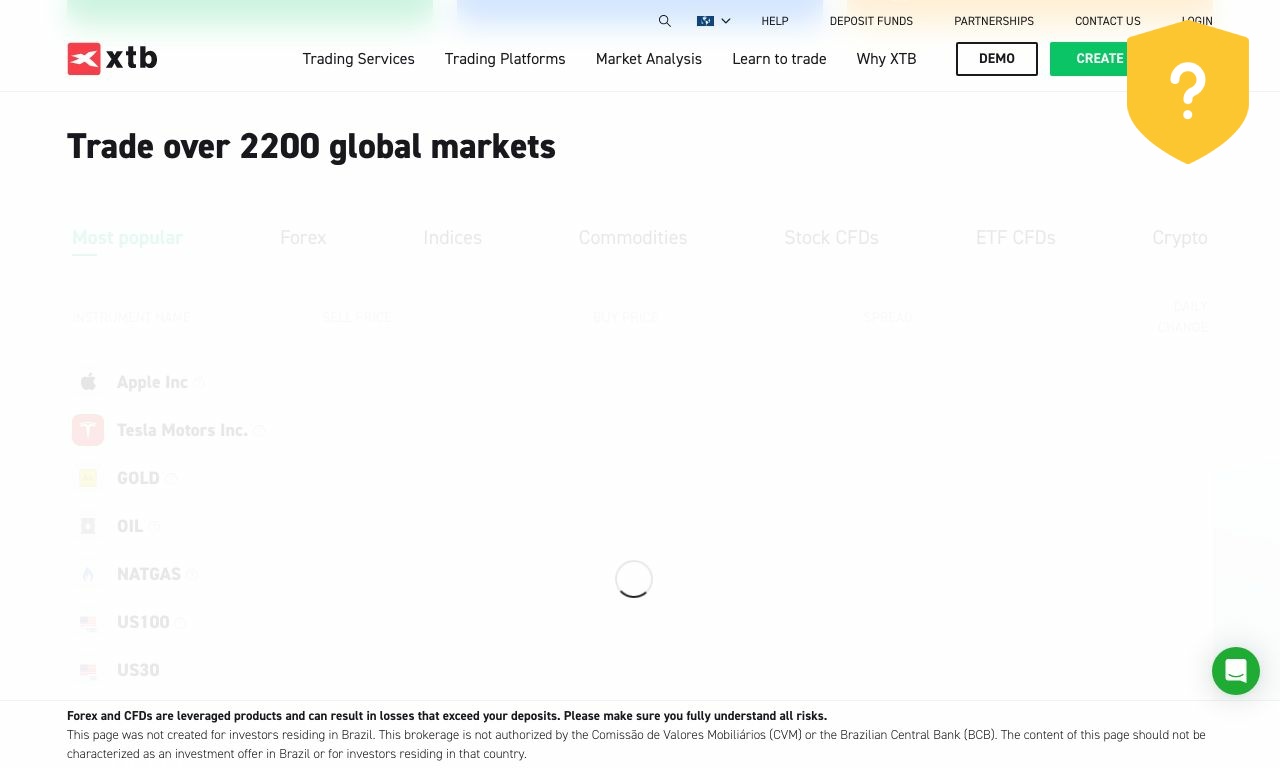Open the green chat widget icon
1280x768 pixels.
click(1236, 671)
